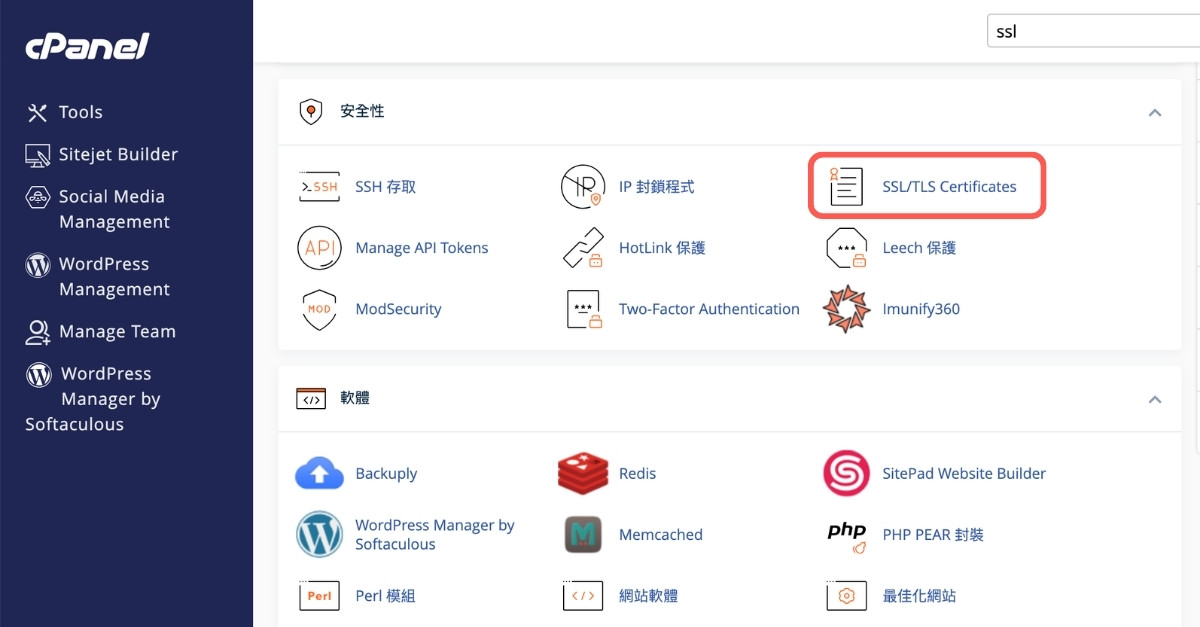Open the Imunify360 star icon

pos(846,309)
